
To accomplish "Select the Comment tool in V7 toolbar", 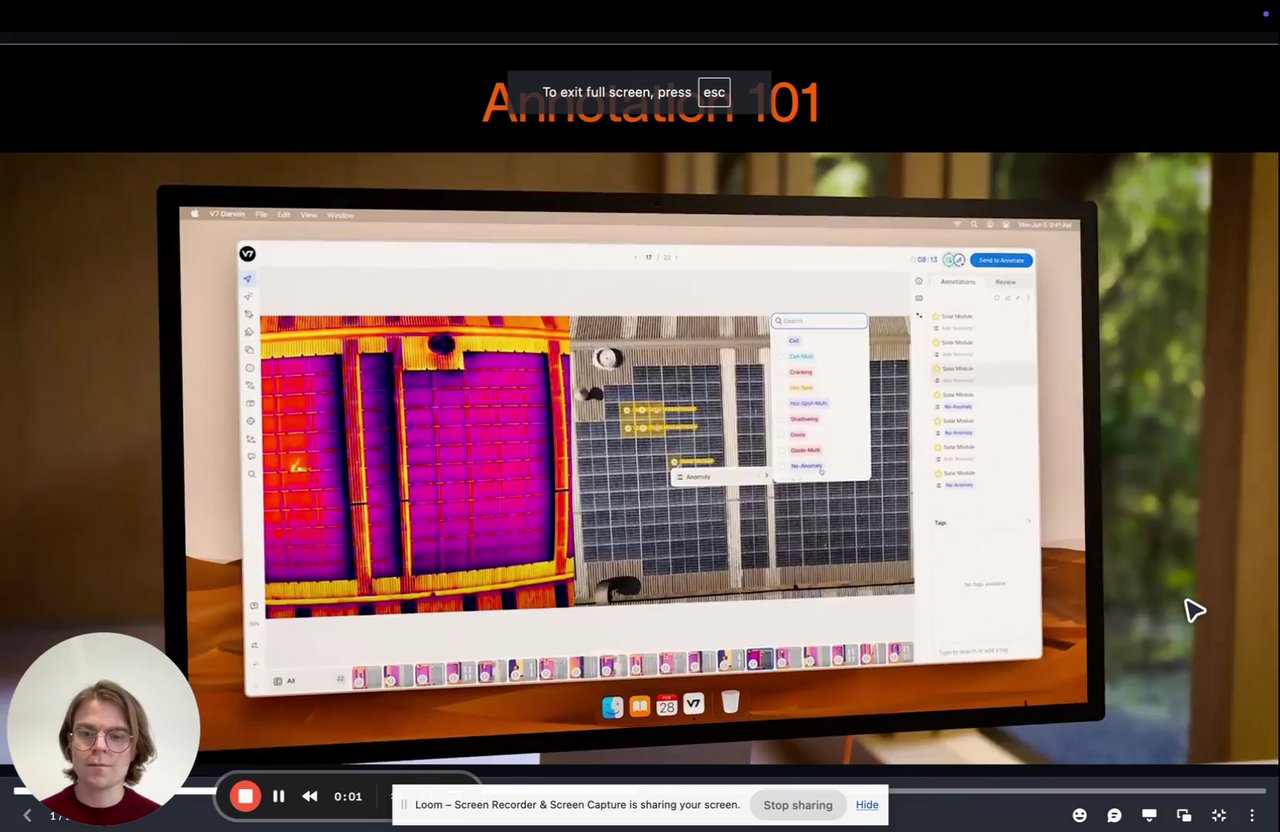I will click(251, 456).
